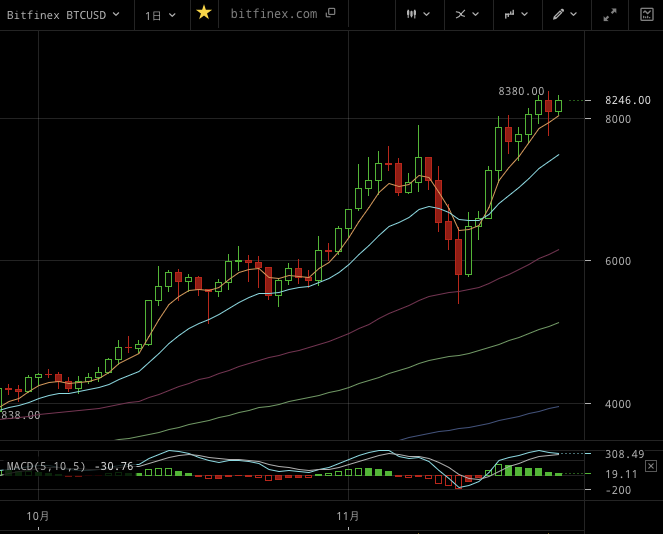Click the 19.11 MACD histogram value
Screen dimensions: 663x534
coord(621,474)
